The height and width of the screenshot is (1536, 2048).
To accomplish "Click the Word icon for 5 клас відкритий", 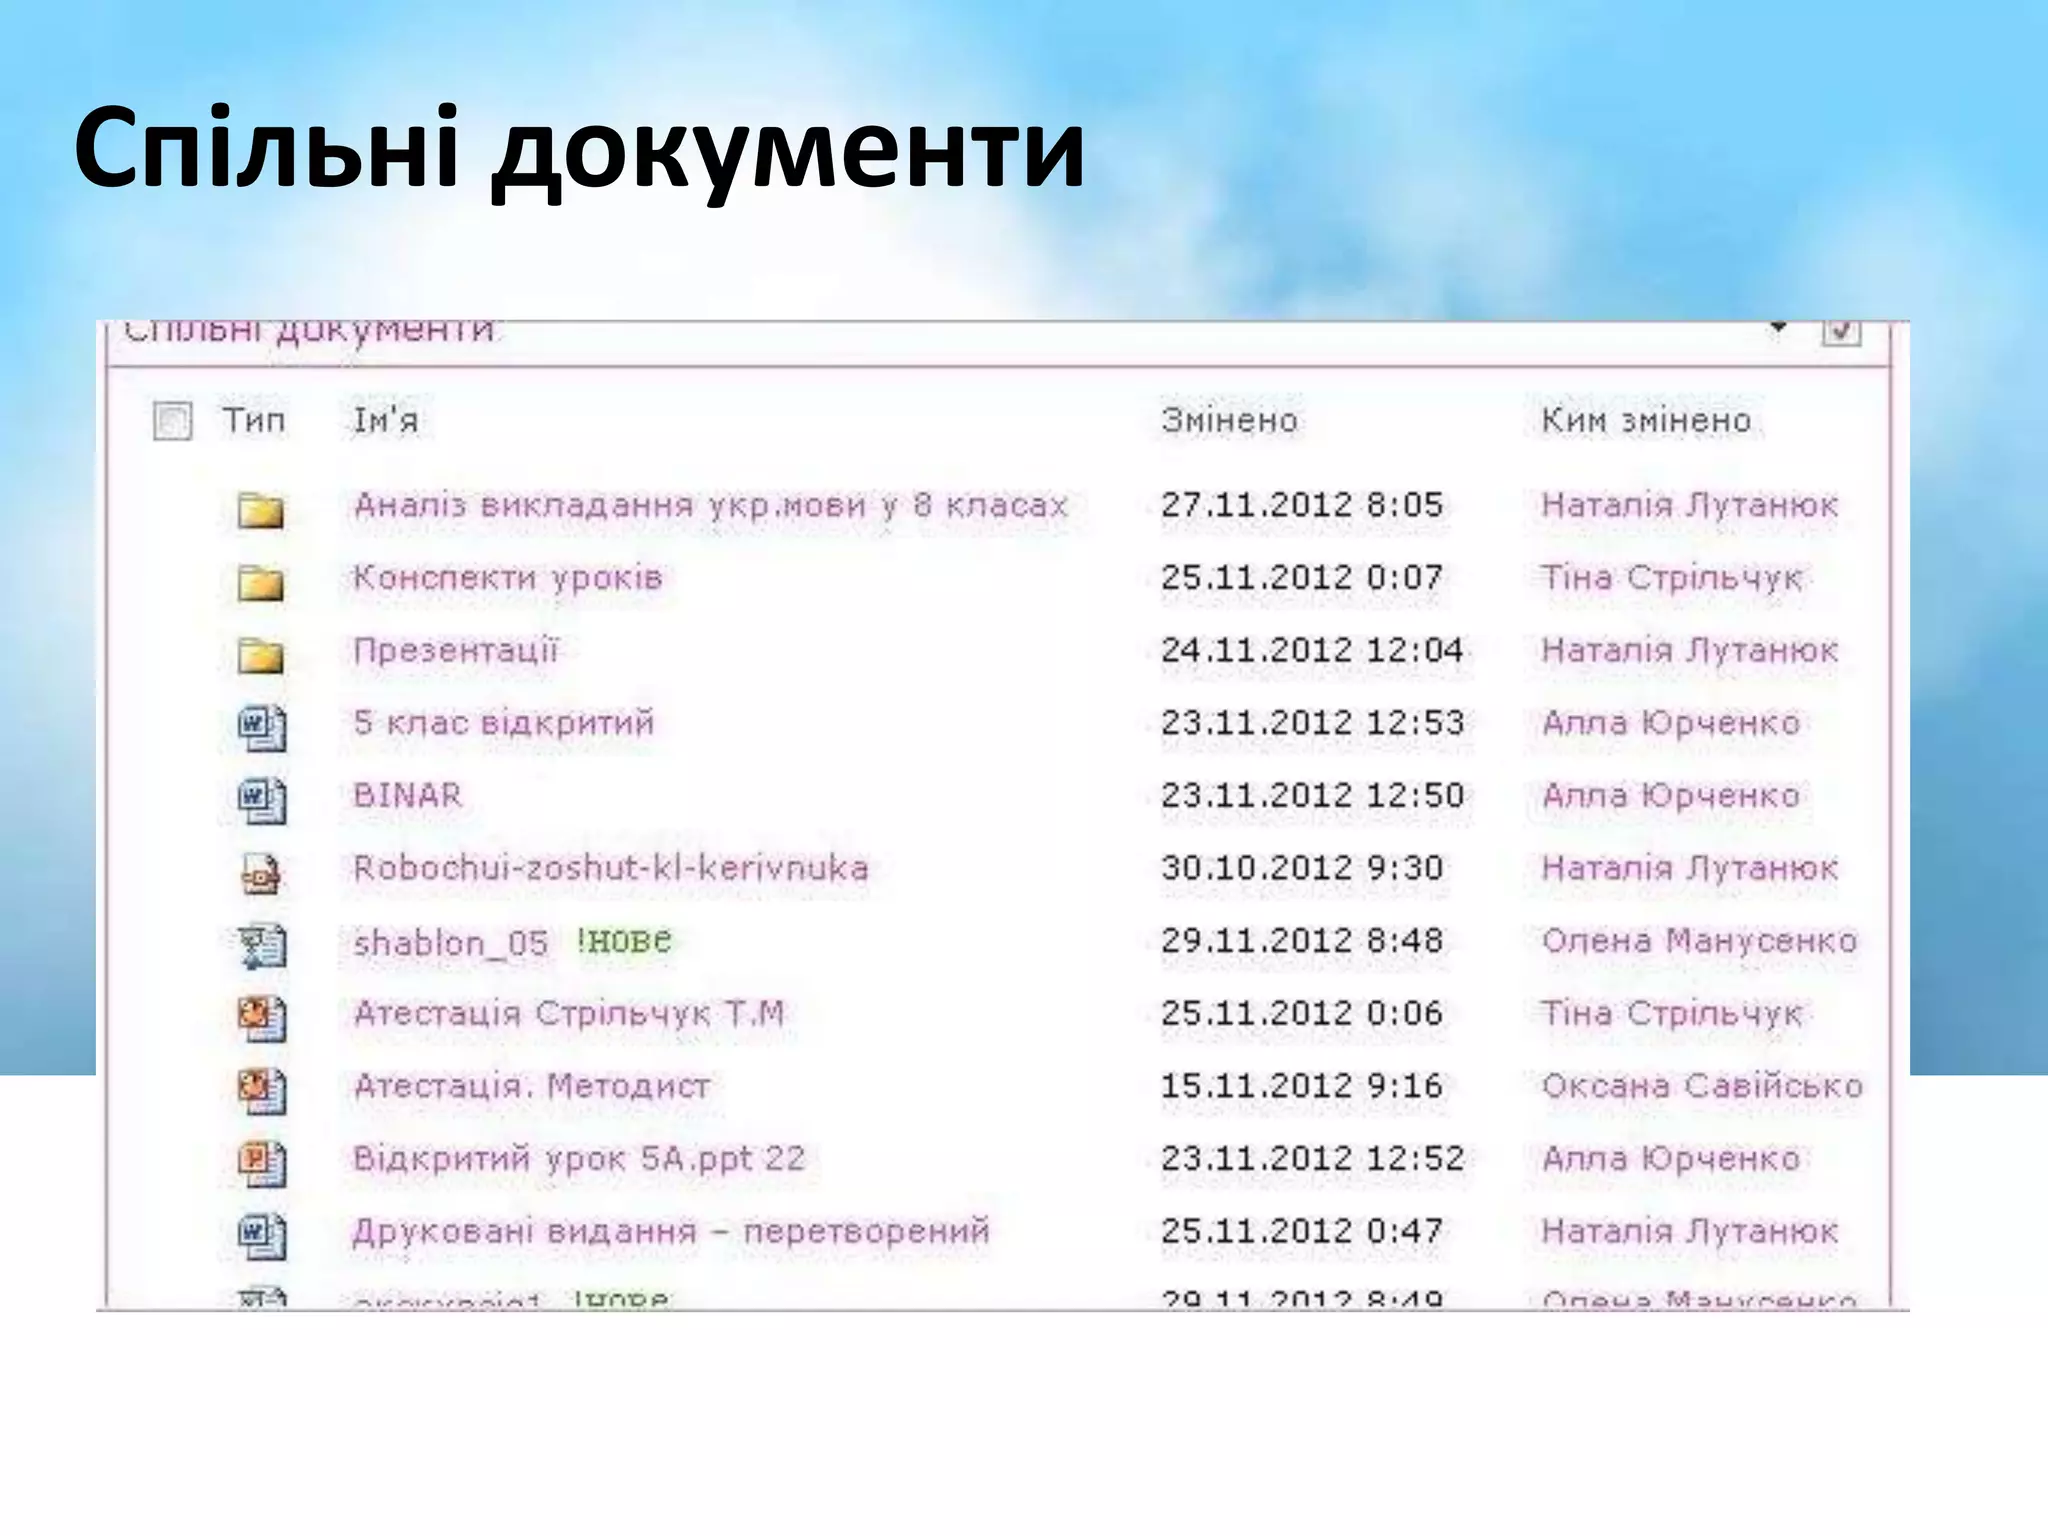I will [262, 727].
